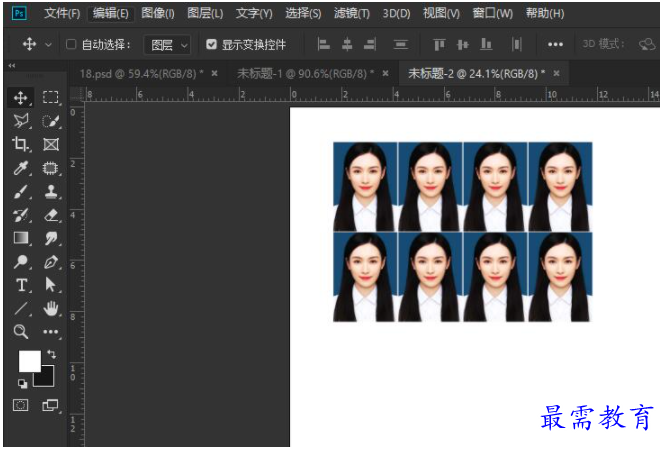Align left edges in options bar
662x449 pixels.
tap(324, 44)
